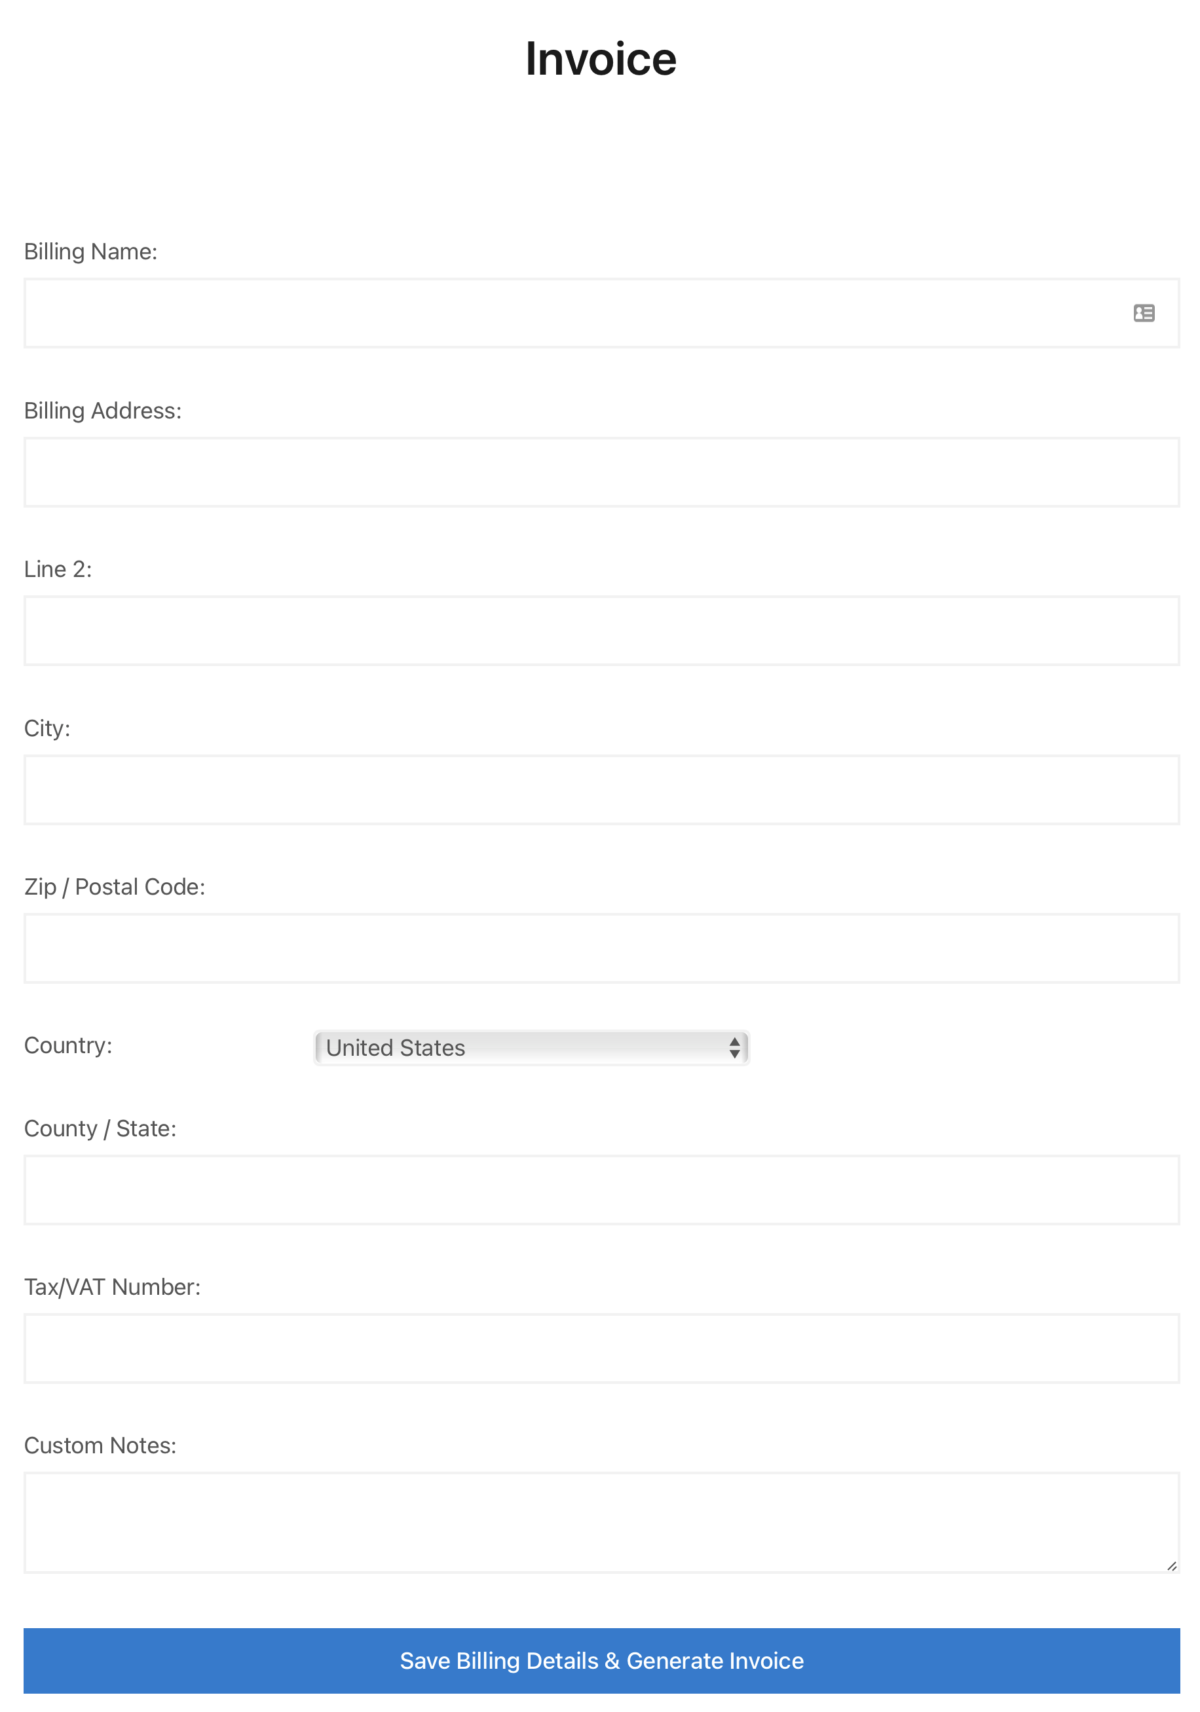Click the Billing Name label
This screenshot has width=1200, height=1712.
[x=91, y=251]
